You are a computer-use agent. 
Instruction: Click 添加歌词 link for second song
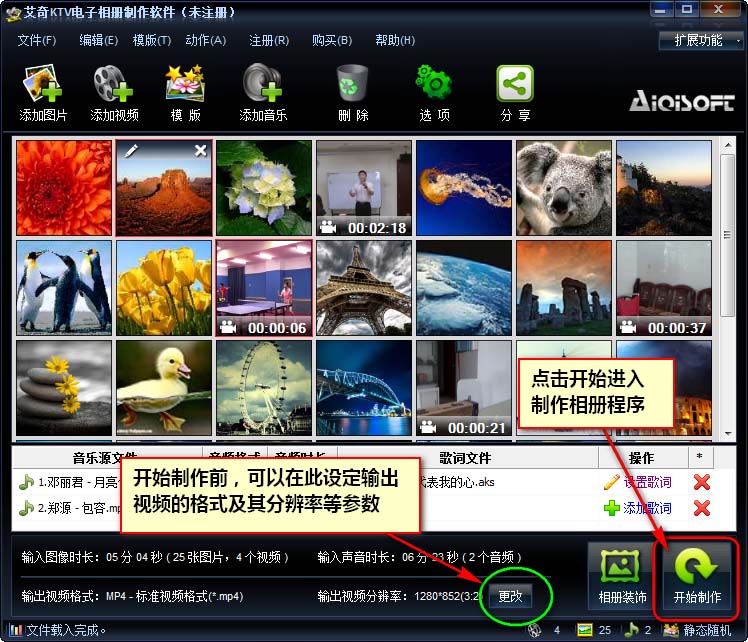[638, 508]
